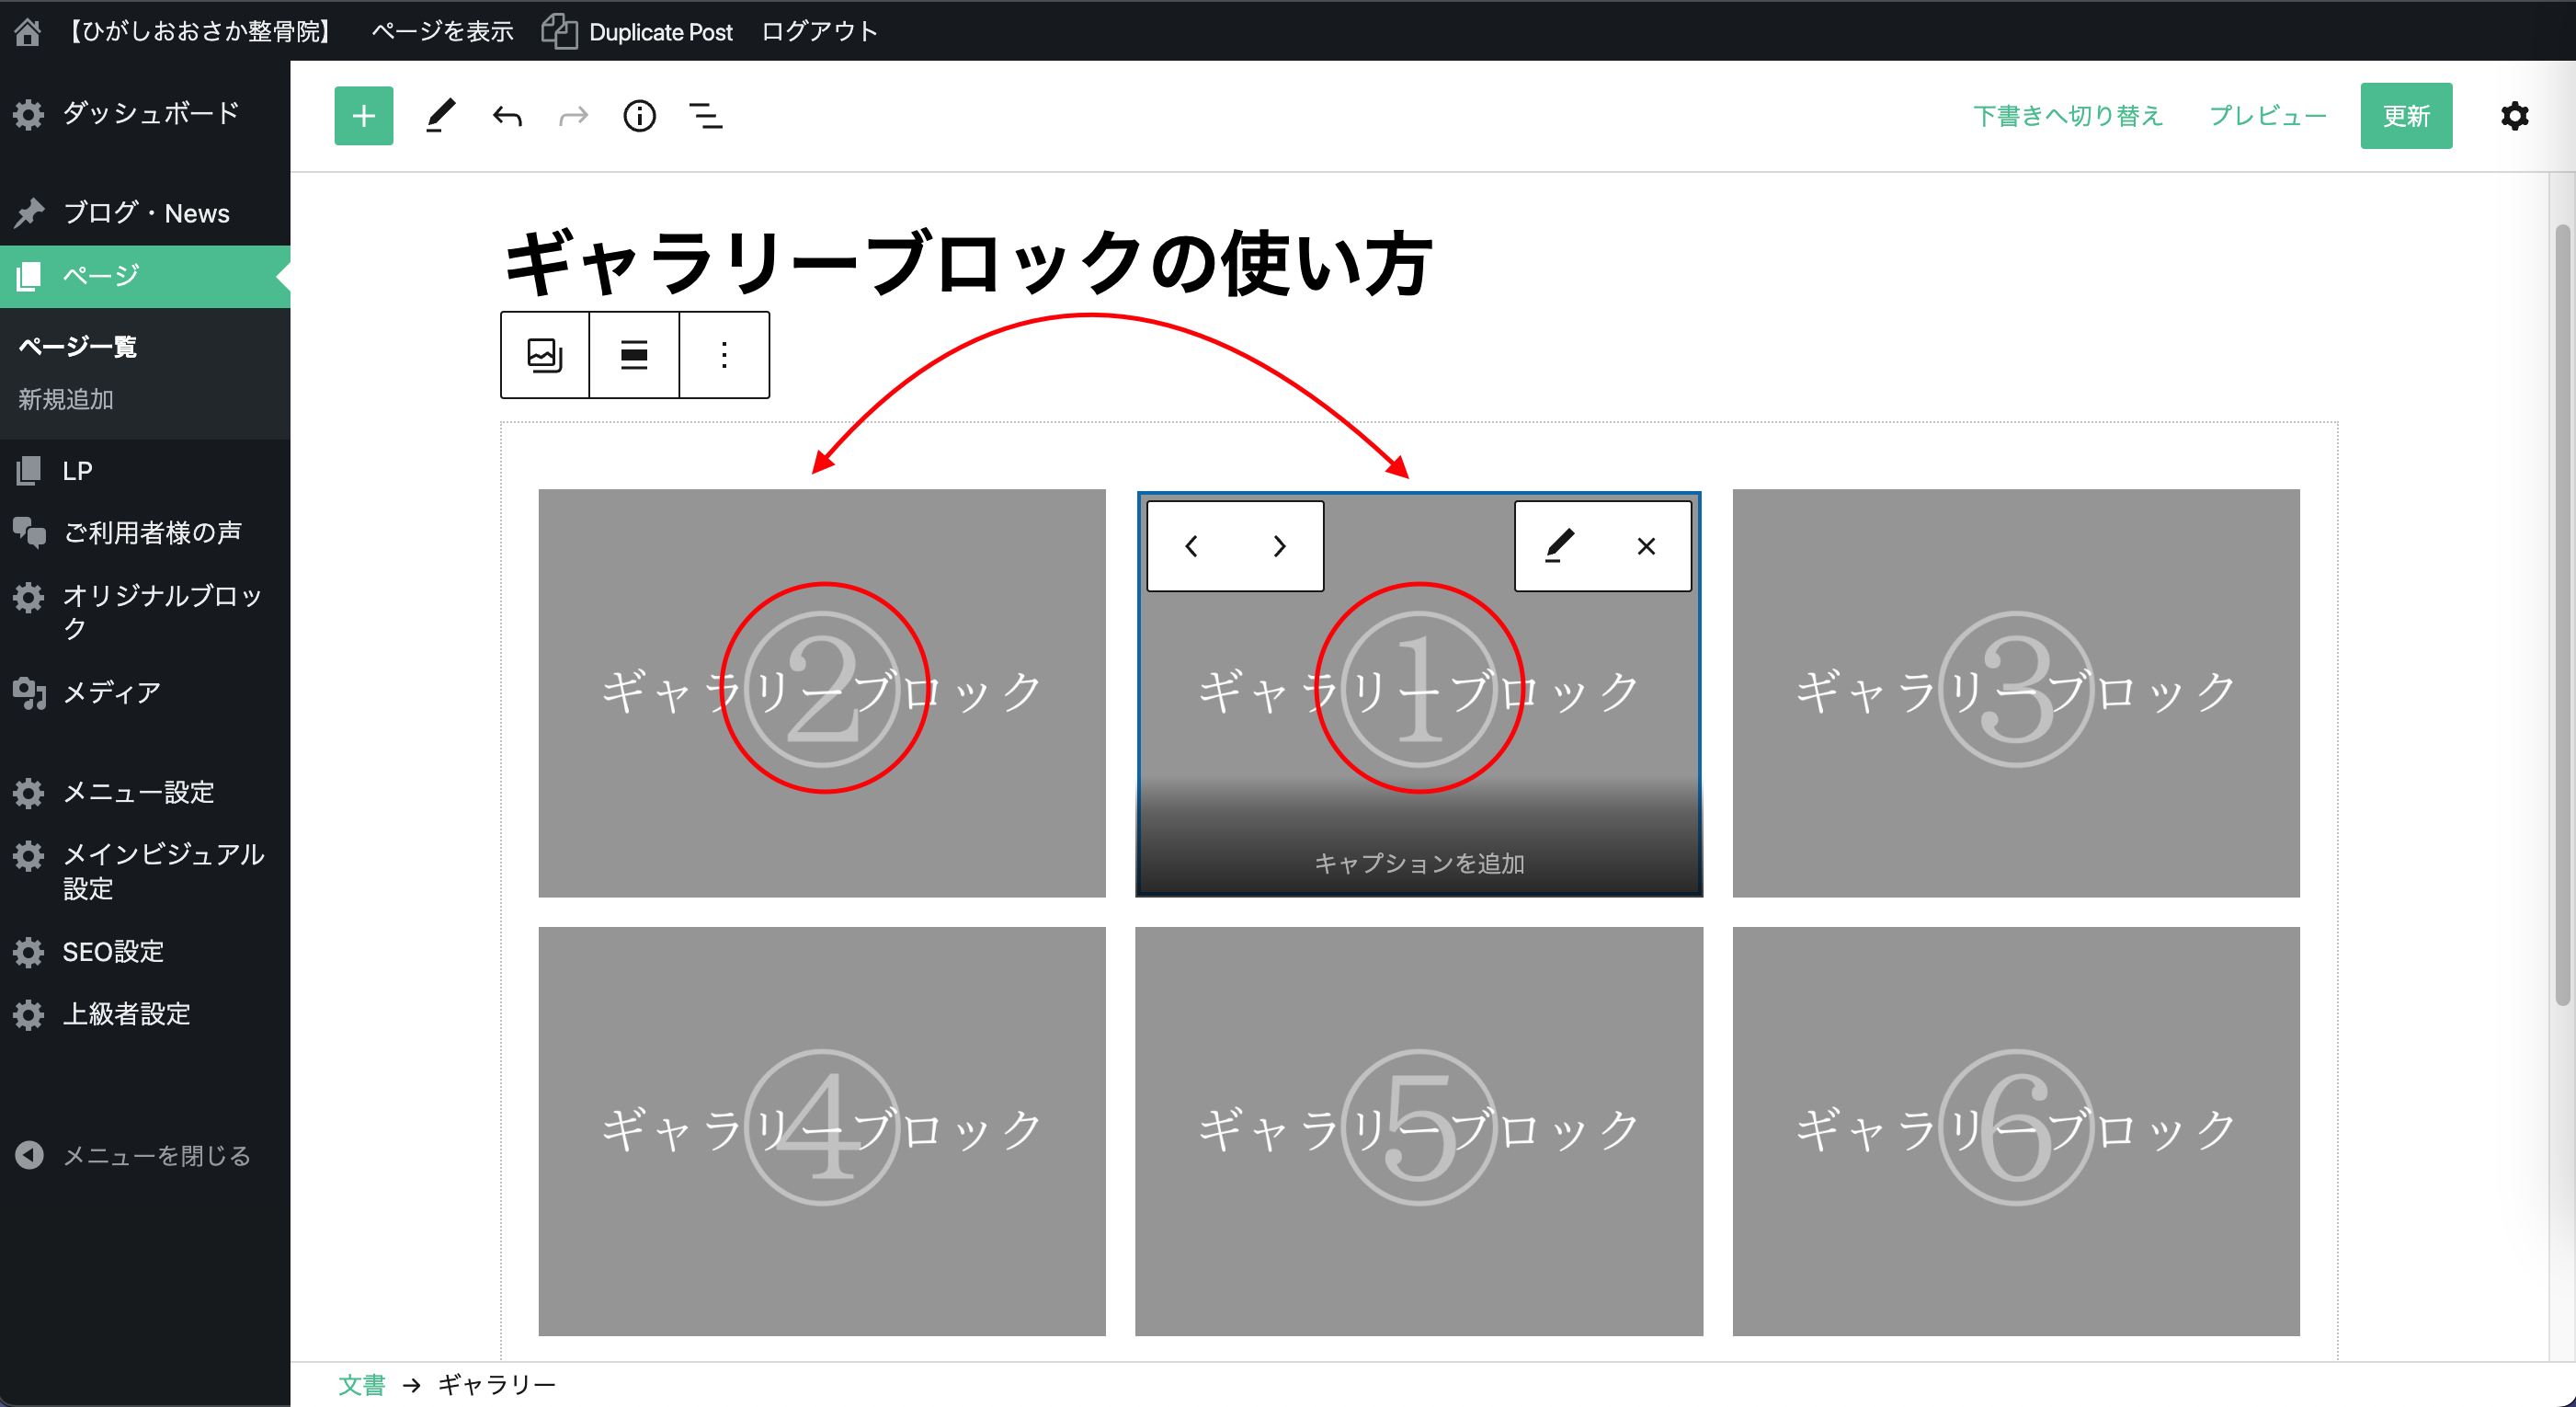This screenshot has height=1407, width=2576.
Task: Click the キャプションを追加 caption field
Action: click(x=1418, y=863)
